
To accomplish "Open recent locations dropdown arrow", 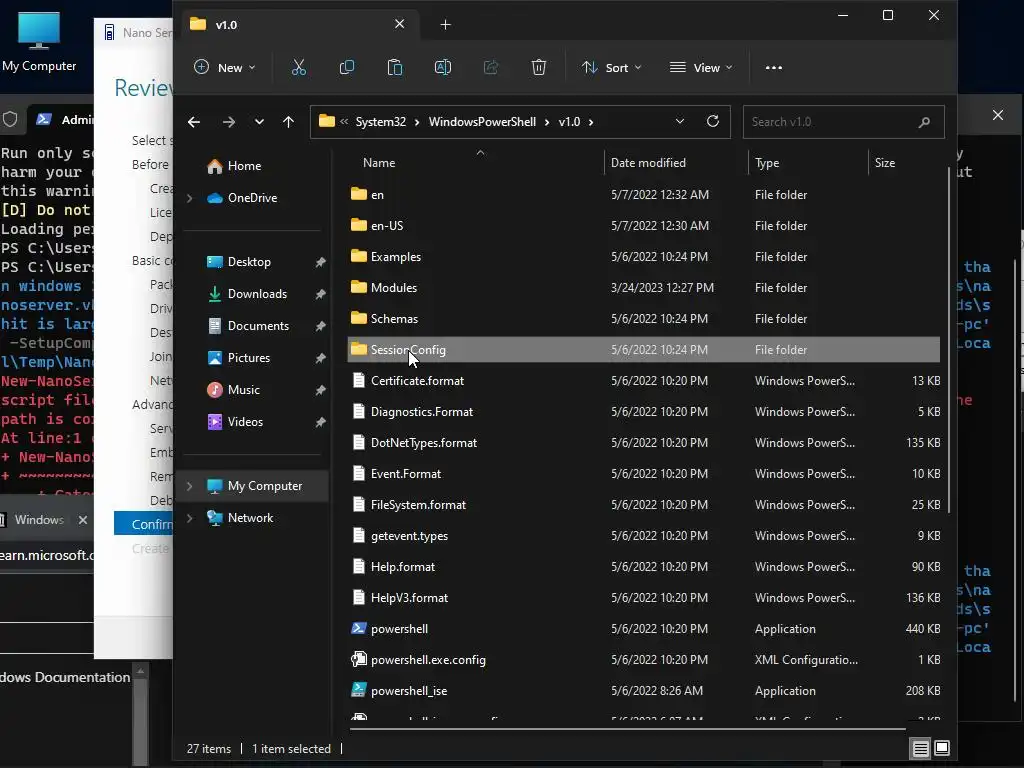I will [259, 122].
